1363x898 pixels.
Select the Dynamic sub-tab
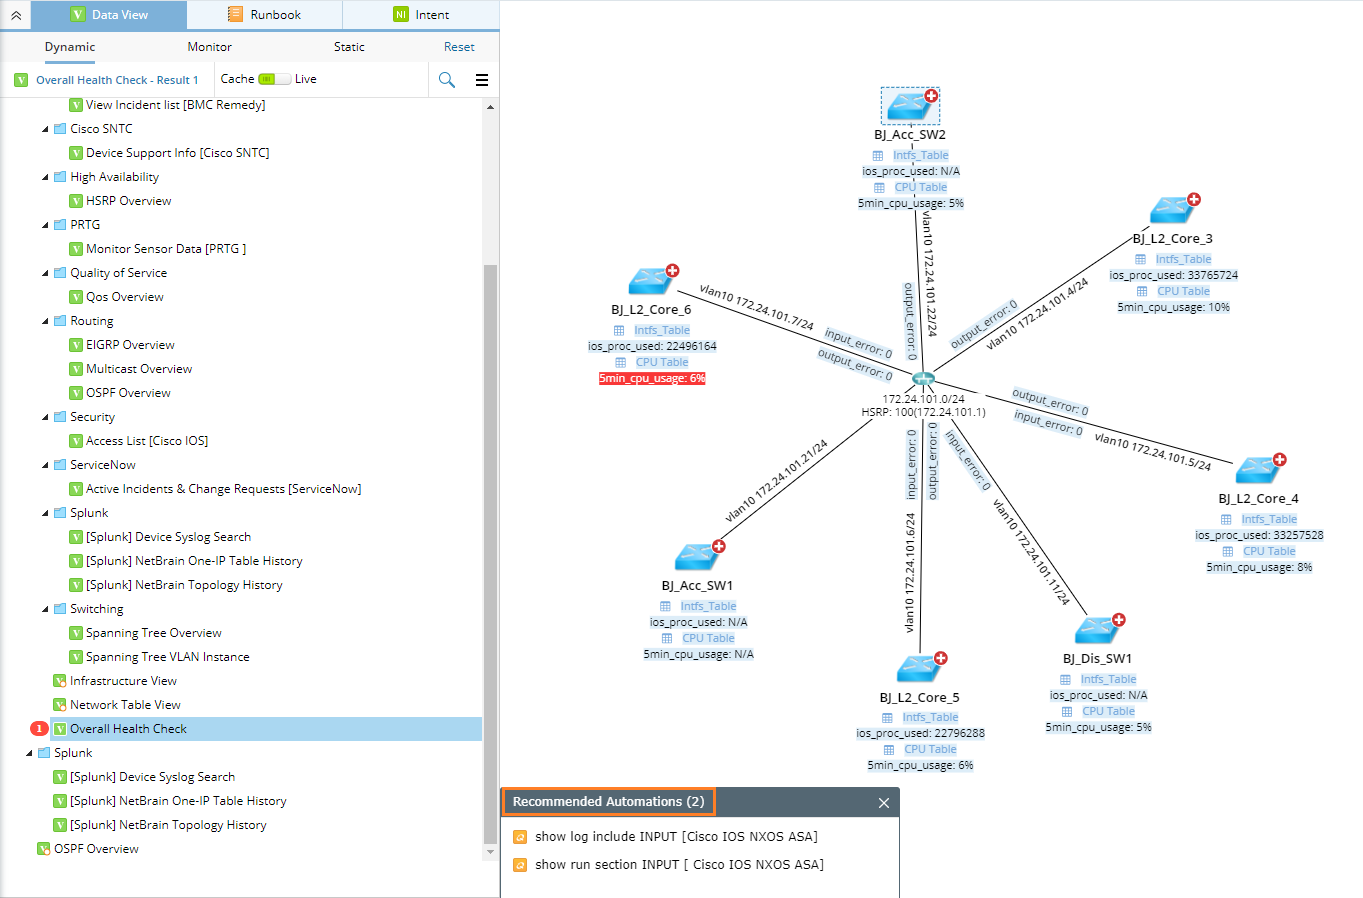click(x=70, y=47)
